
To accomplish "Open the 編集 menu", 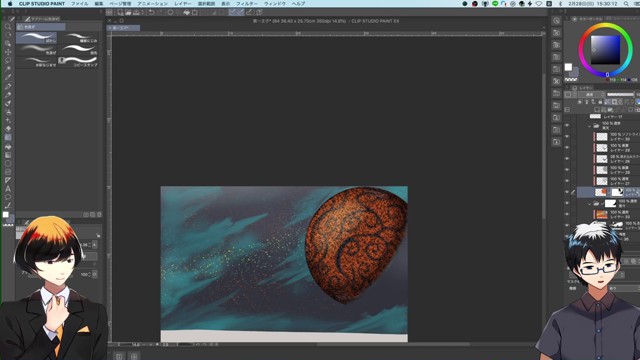I will point(99,3).
